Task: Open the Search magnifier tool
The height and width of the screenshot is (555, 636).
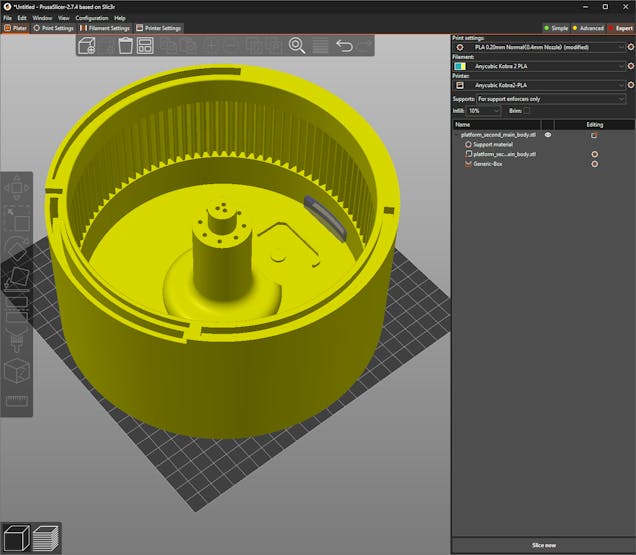Action: pyautogui.click(x=297, y=46)
